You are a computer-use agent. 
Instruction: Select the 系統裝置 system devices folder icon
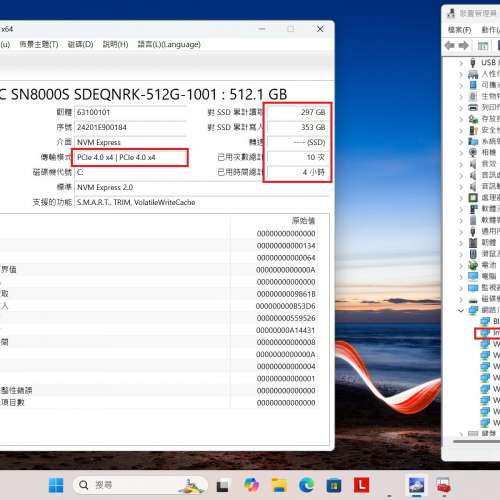tap(473, 141)
